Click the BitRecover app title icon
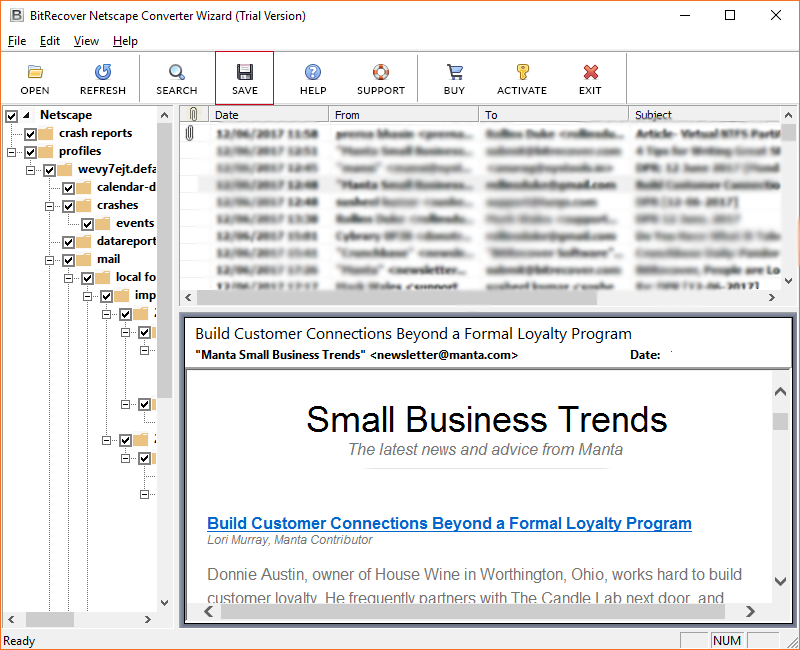Screen dimensions: 800x650 pyautogui.click(x=17, y=15)
